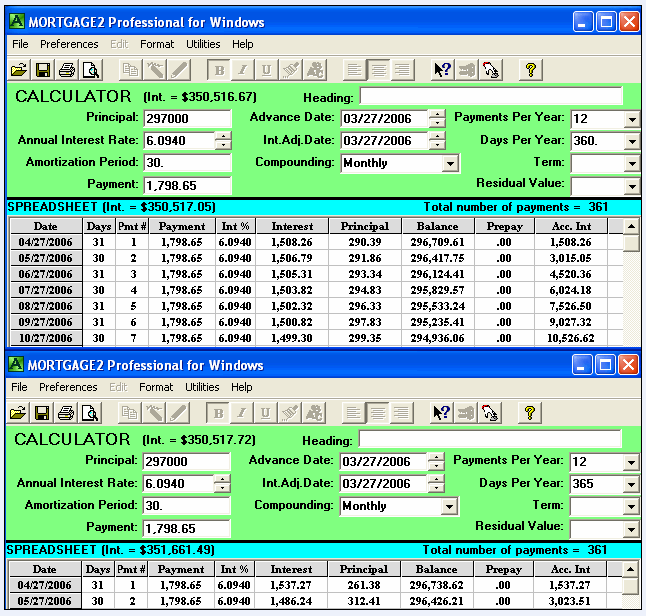Image resolution: width=646 pixels, height=616 pixels.
Task: Click the yellow question mark help icon in top window
Action: (x=530, y=70)
